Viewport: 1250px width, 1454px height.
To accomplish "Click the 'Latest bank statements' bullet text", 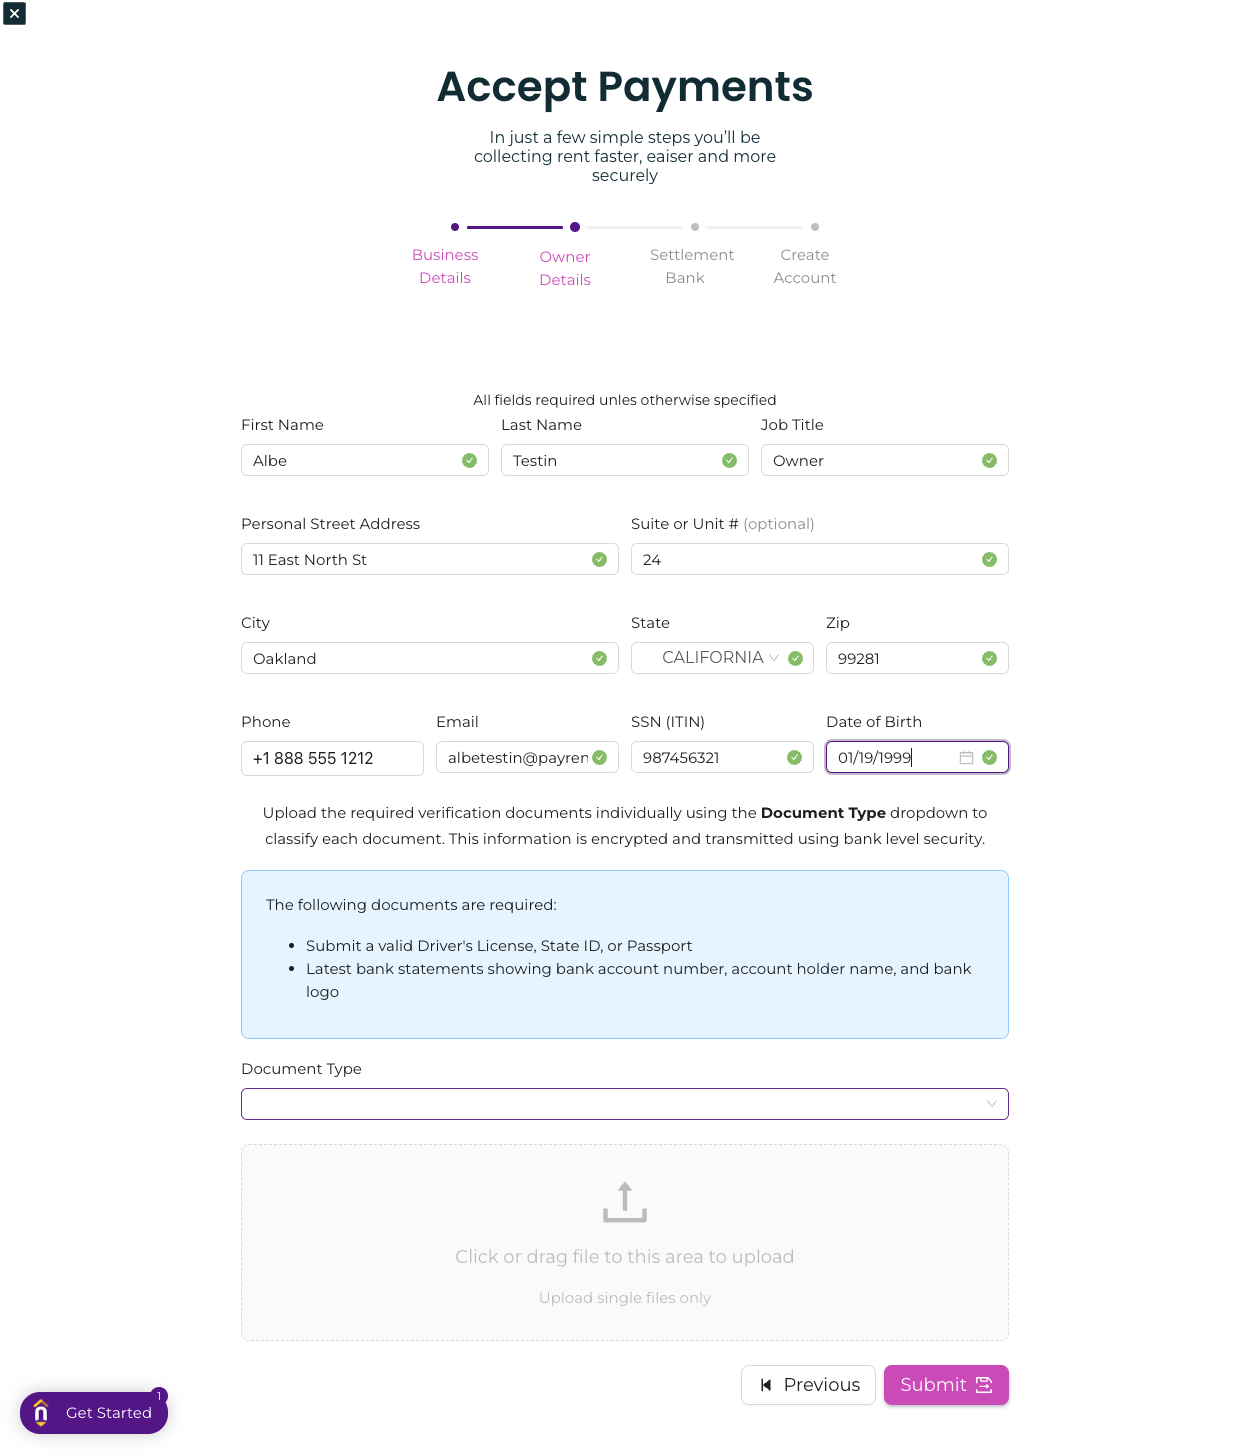I will point(639,980).
